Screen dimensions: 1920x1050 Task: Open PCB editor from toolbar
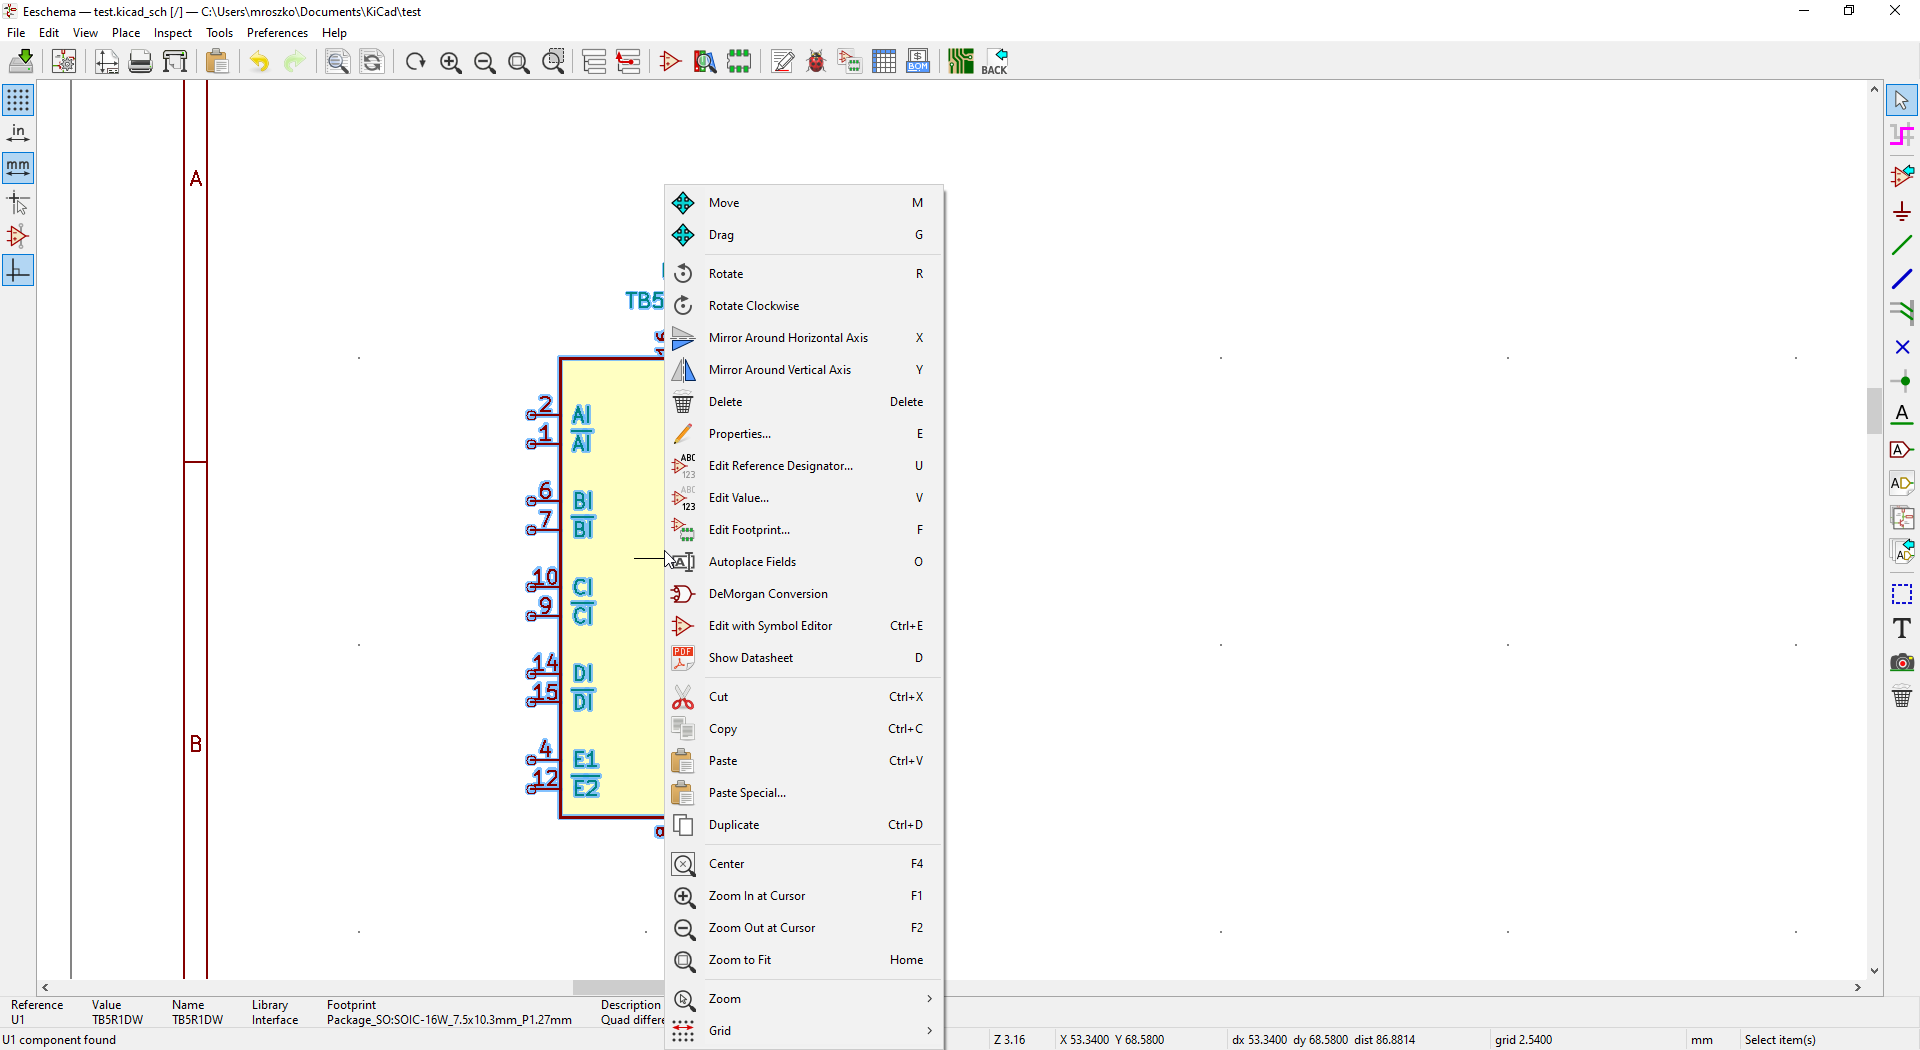(960, 62)
